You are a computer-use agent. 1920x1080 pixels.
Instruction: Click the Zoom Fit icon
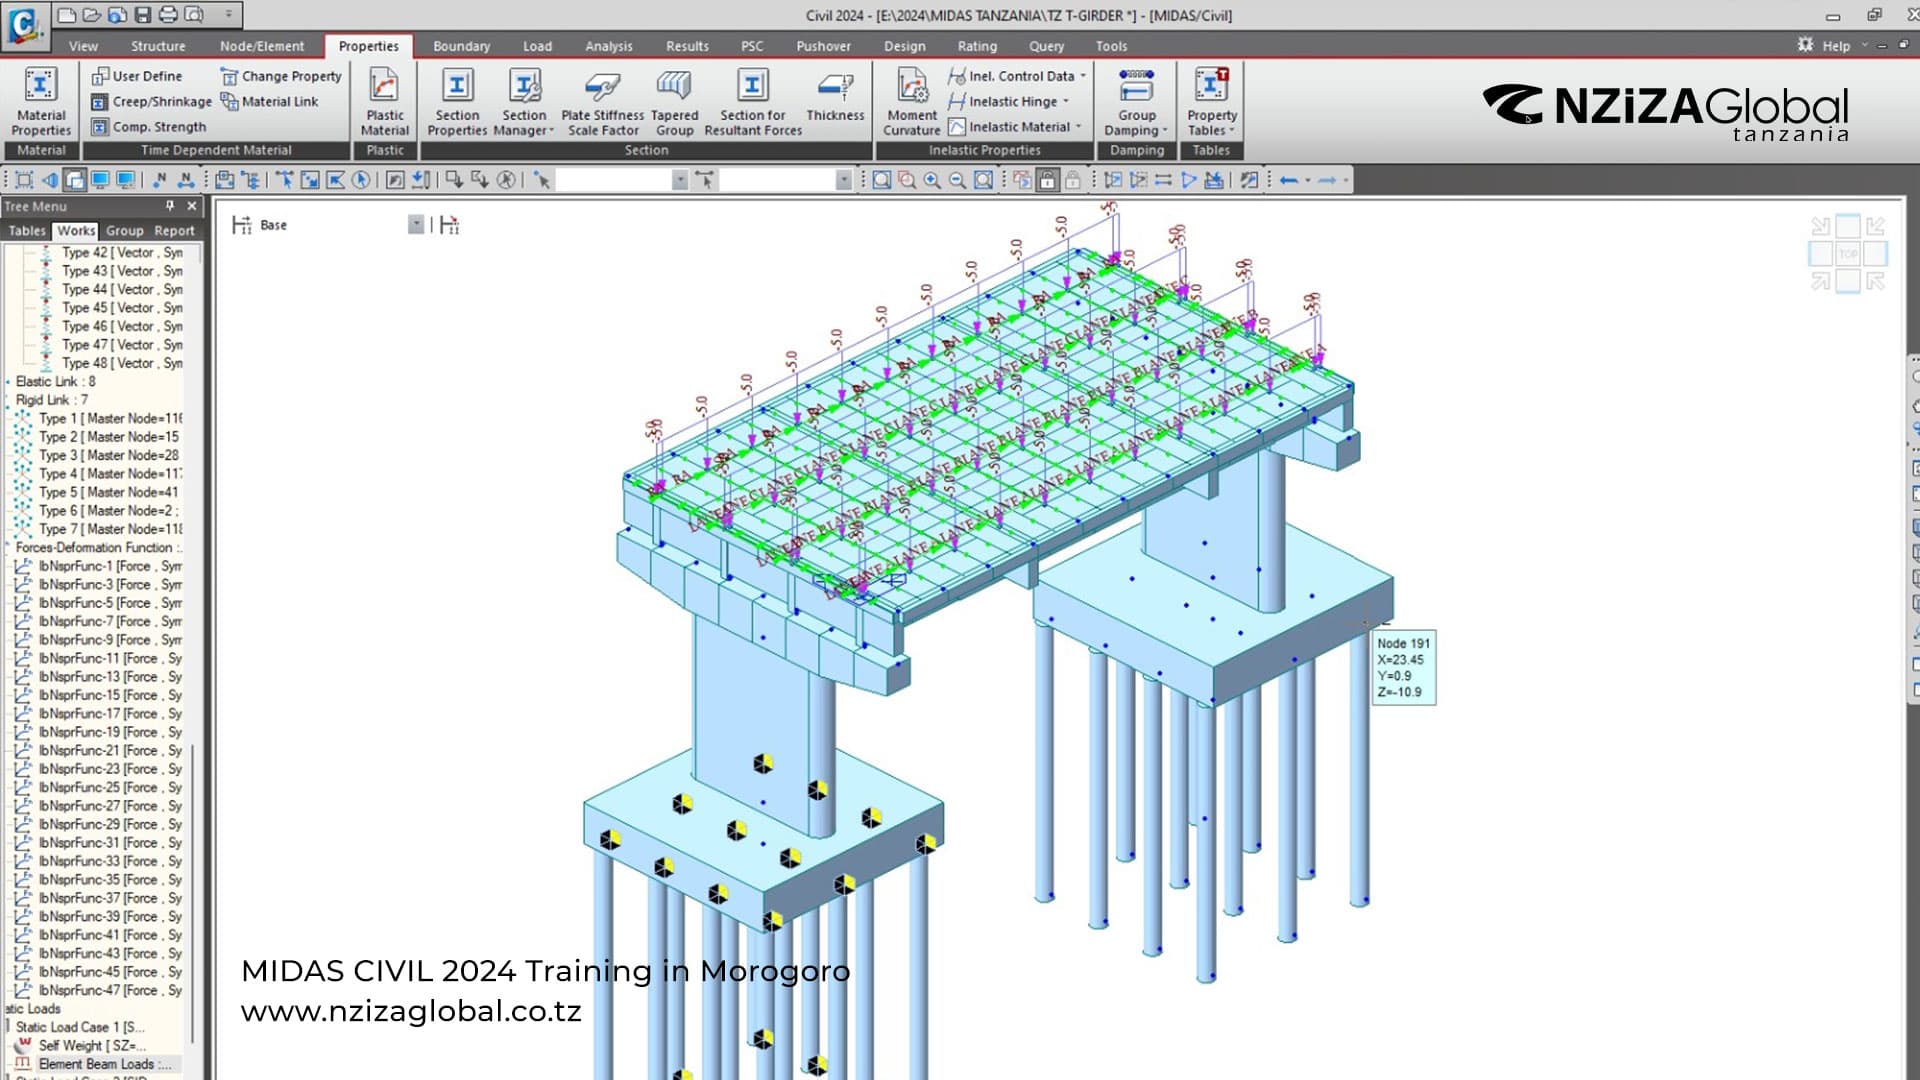[x=881, y=180]
